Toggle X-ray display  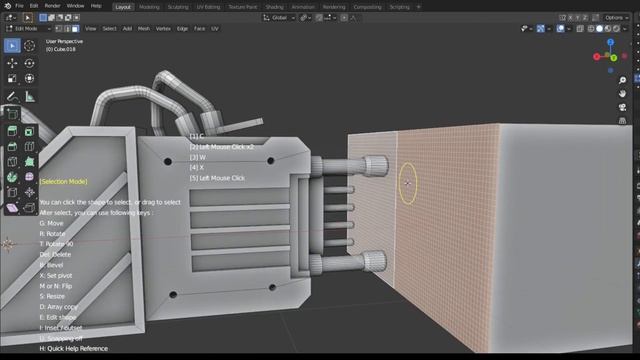click(580, 29)
